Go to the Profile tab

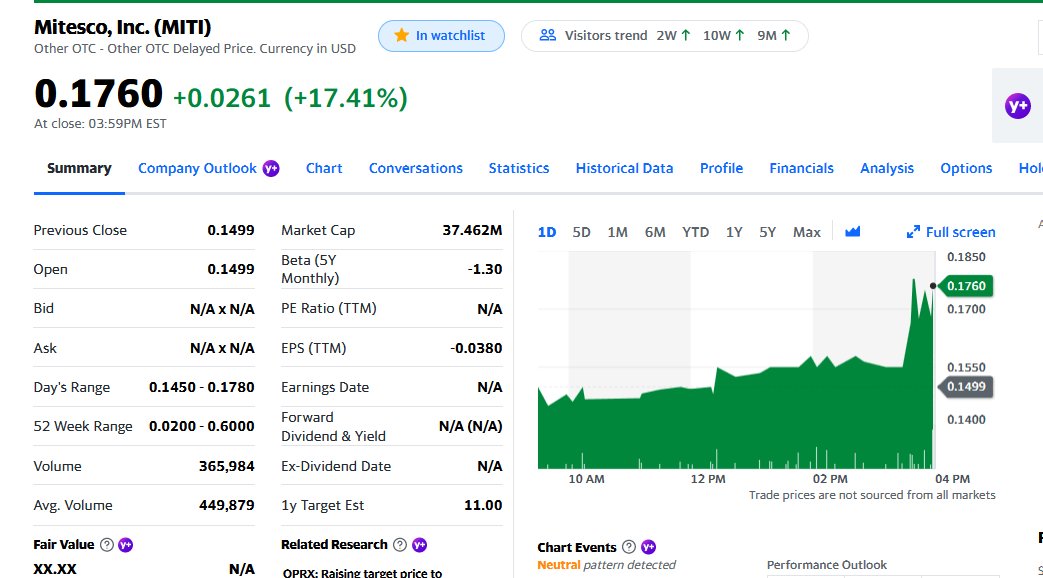(x=721, y=168)
